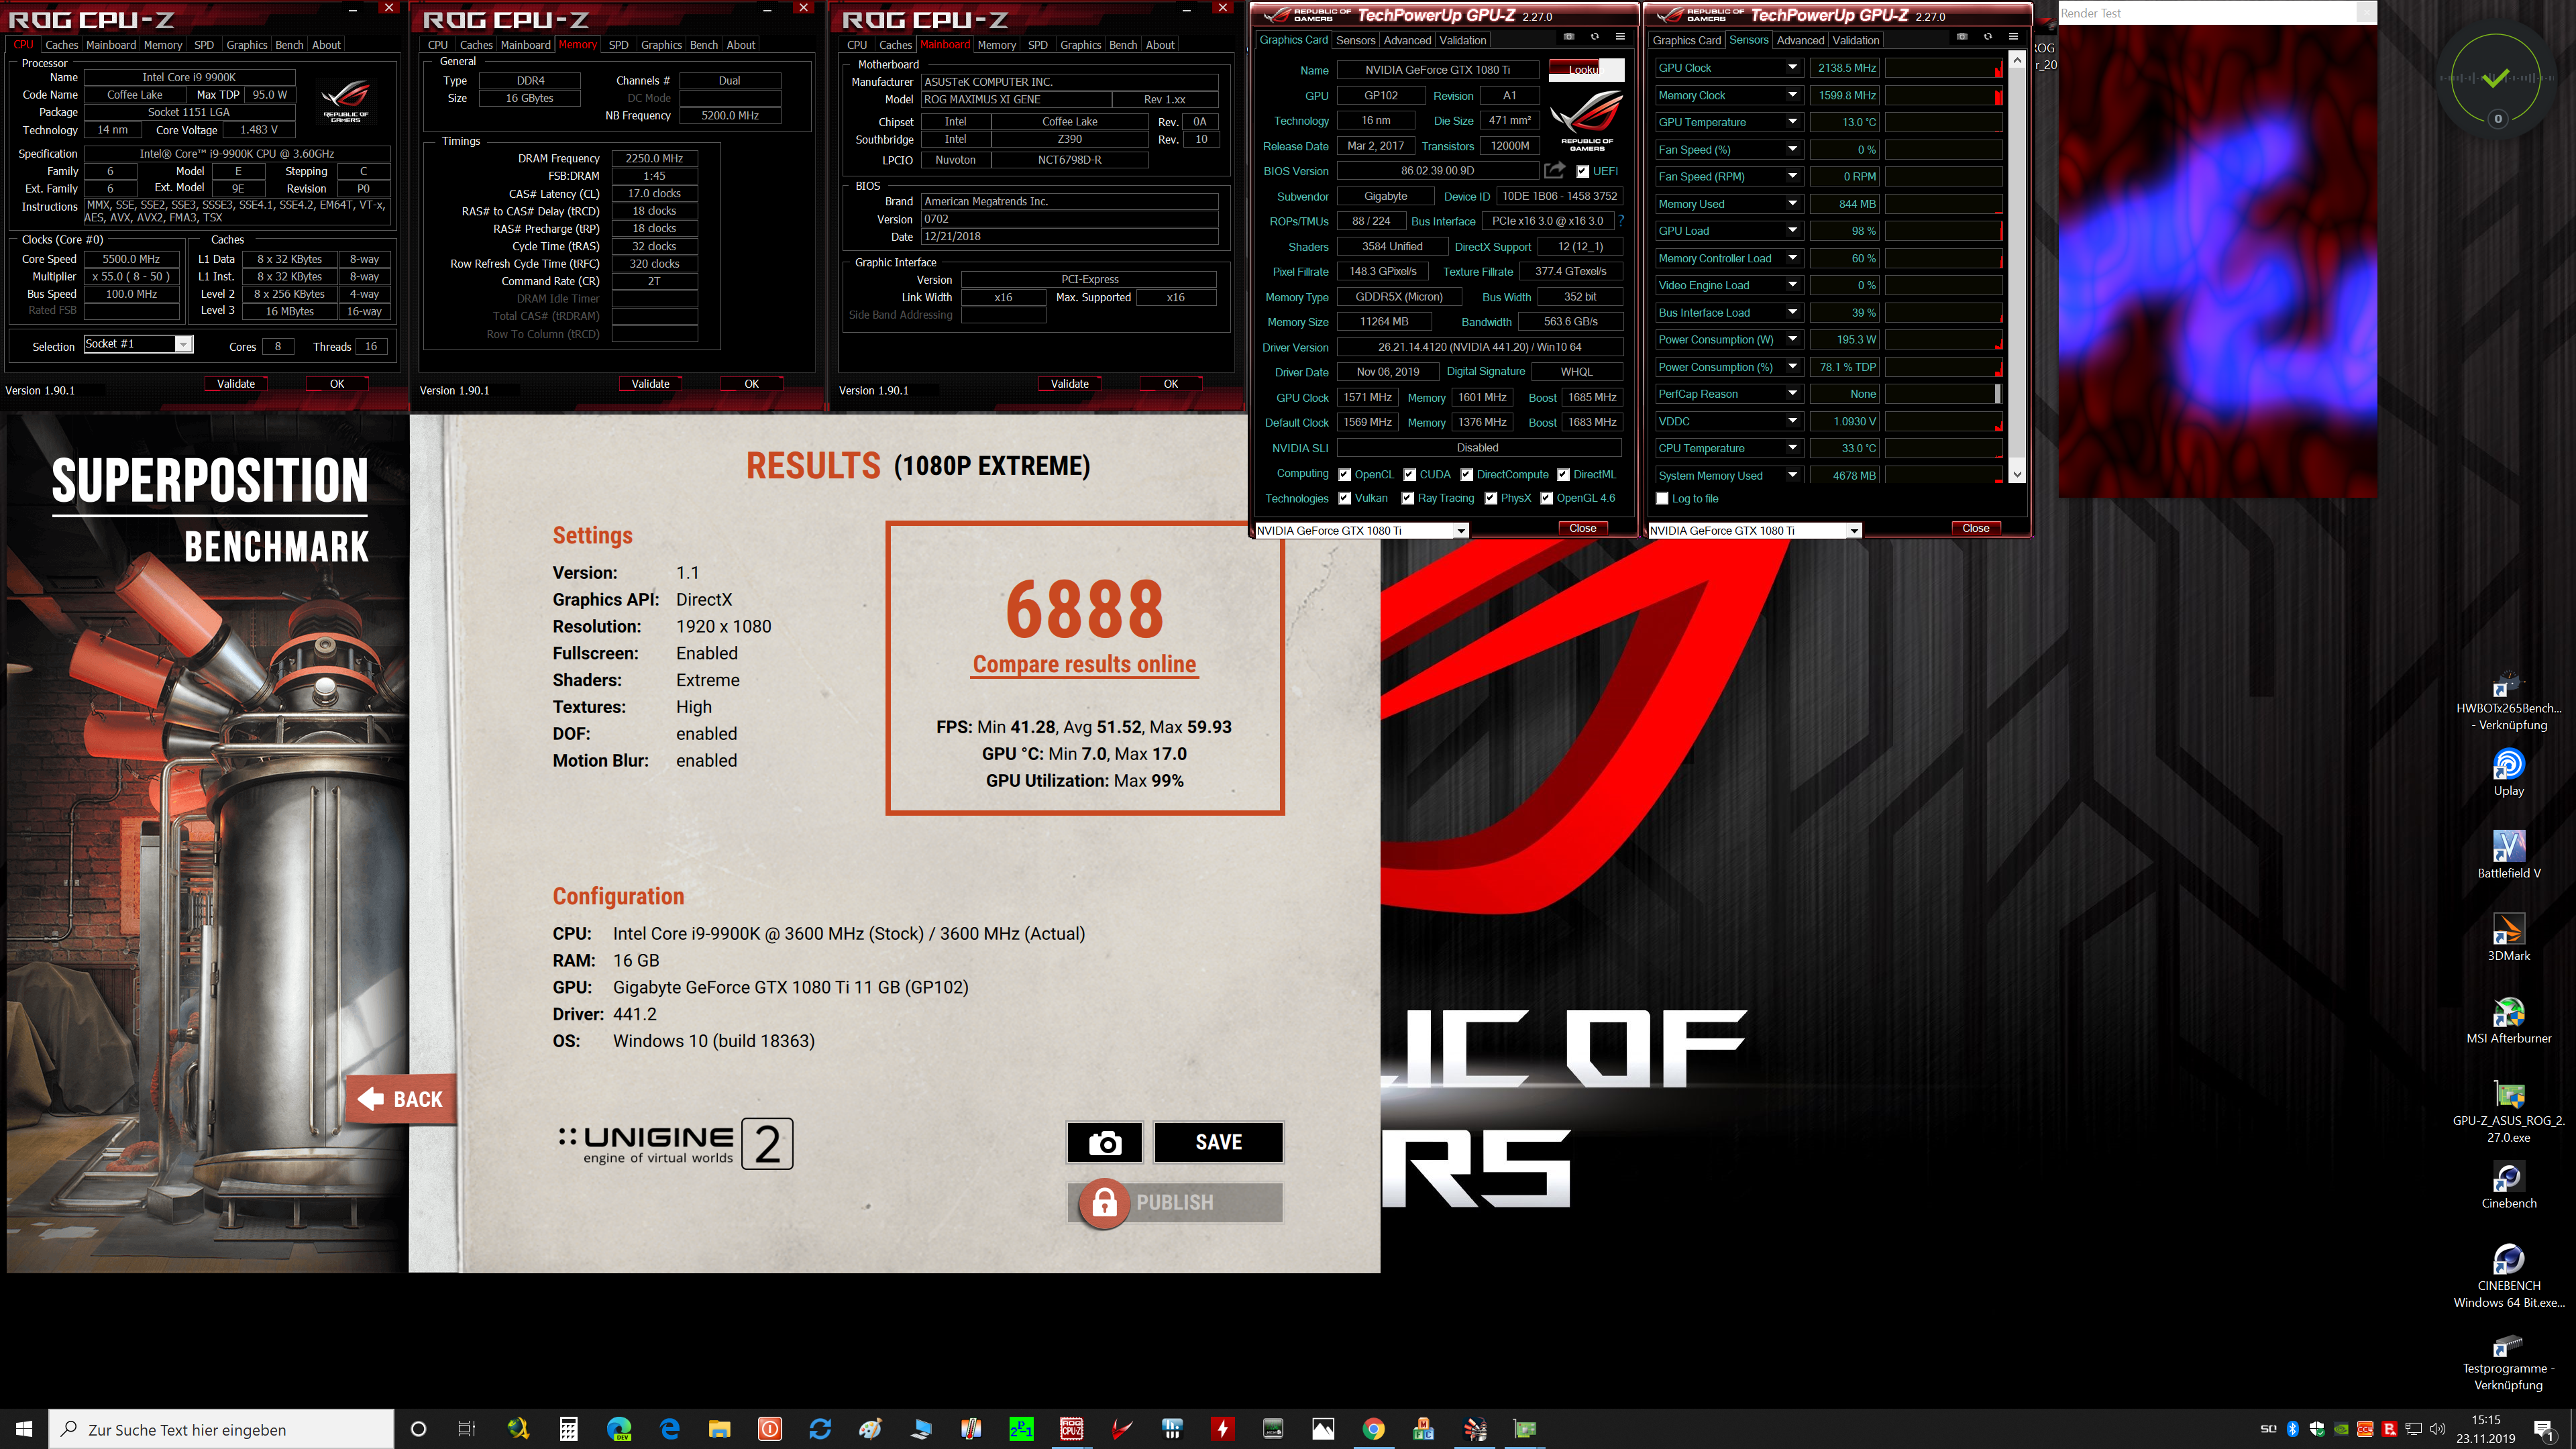2576x1449 pixels.
Task: Click SAVE button in Superposition
Action: pos(1218,1142)
